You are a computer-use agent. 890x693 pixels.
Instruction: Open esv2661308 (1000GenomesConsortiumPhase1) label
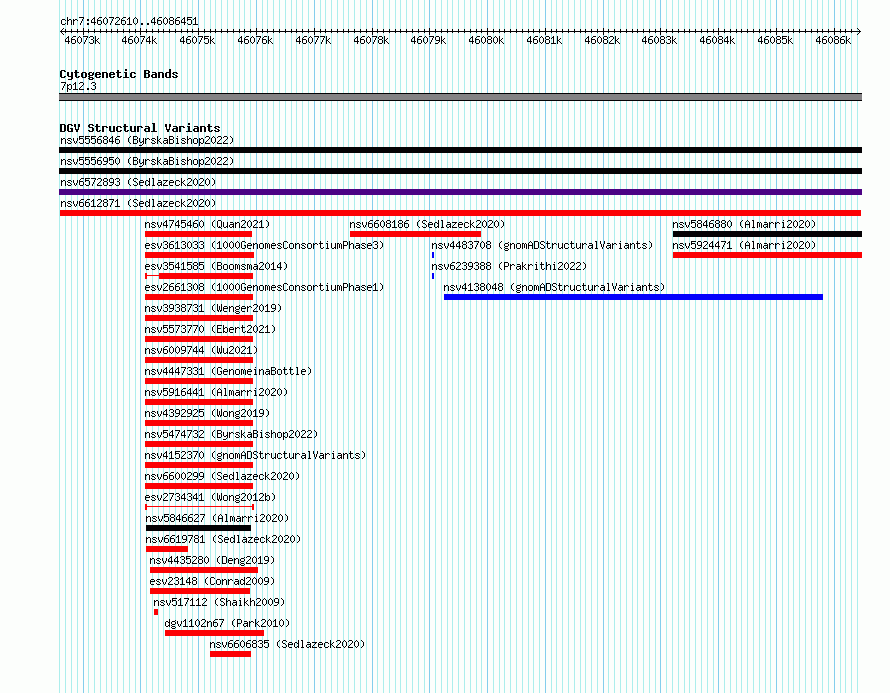click(x=264, y=287)
